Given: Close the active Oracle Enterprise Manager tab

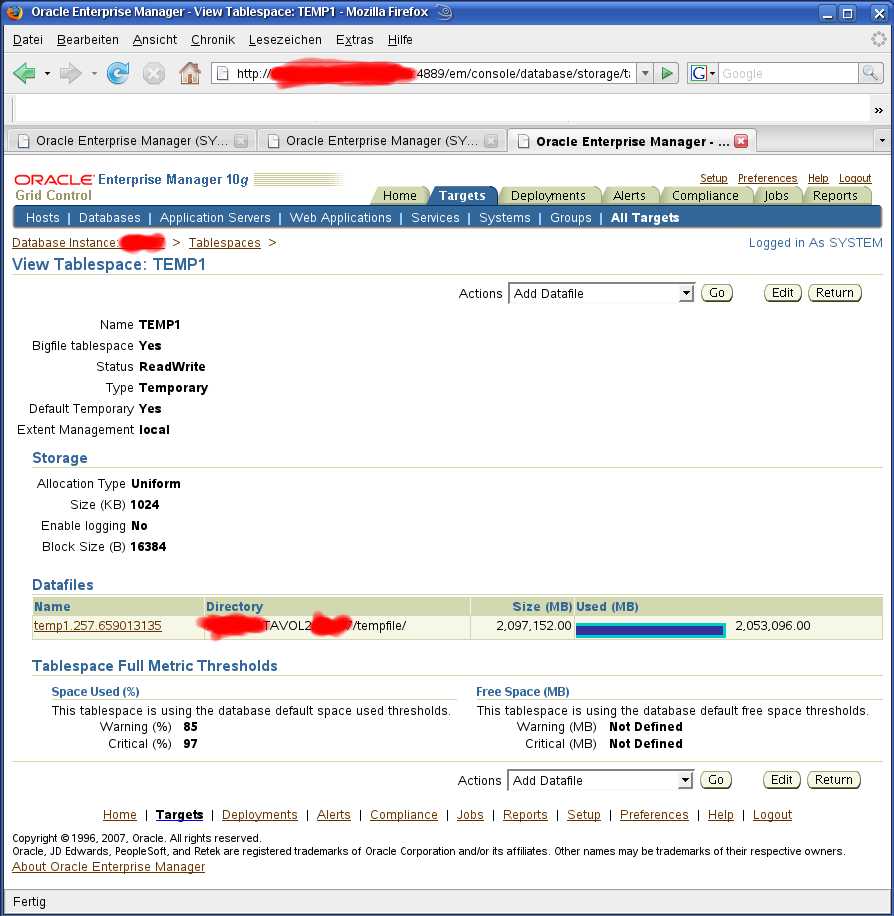Looking at the screenshot, I should (741, 141).
